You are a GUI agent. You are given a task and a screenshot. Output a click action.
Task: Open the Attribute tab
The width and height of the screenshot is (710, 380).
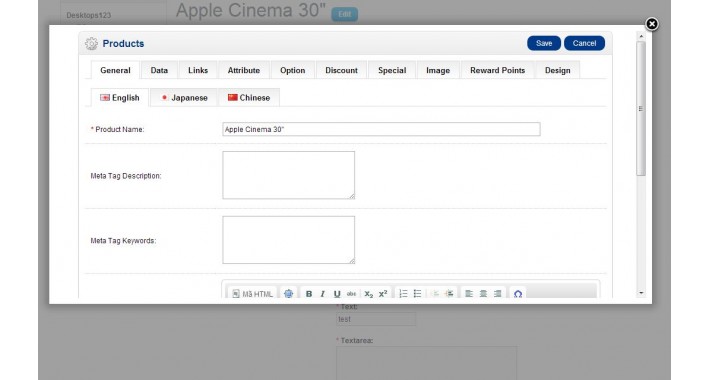coord(244,70)
